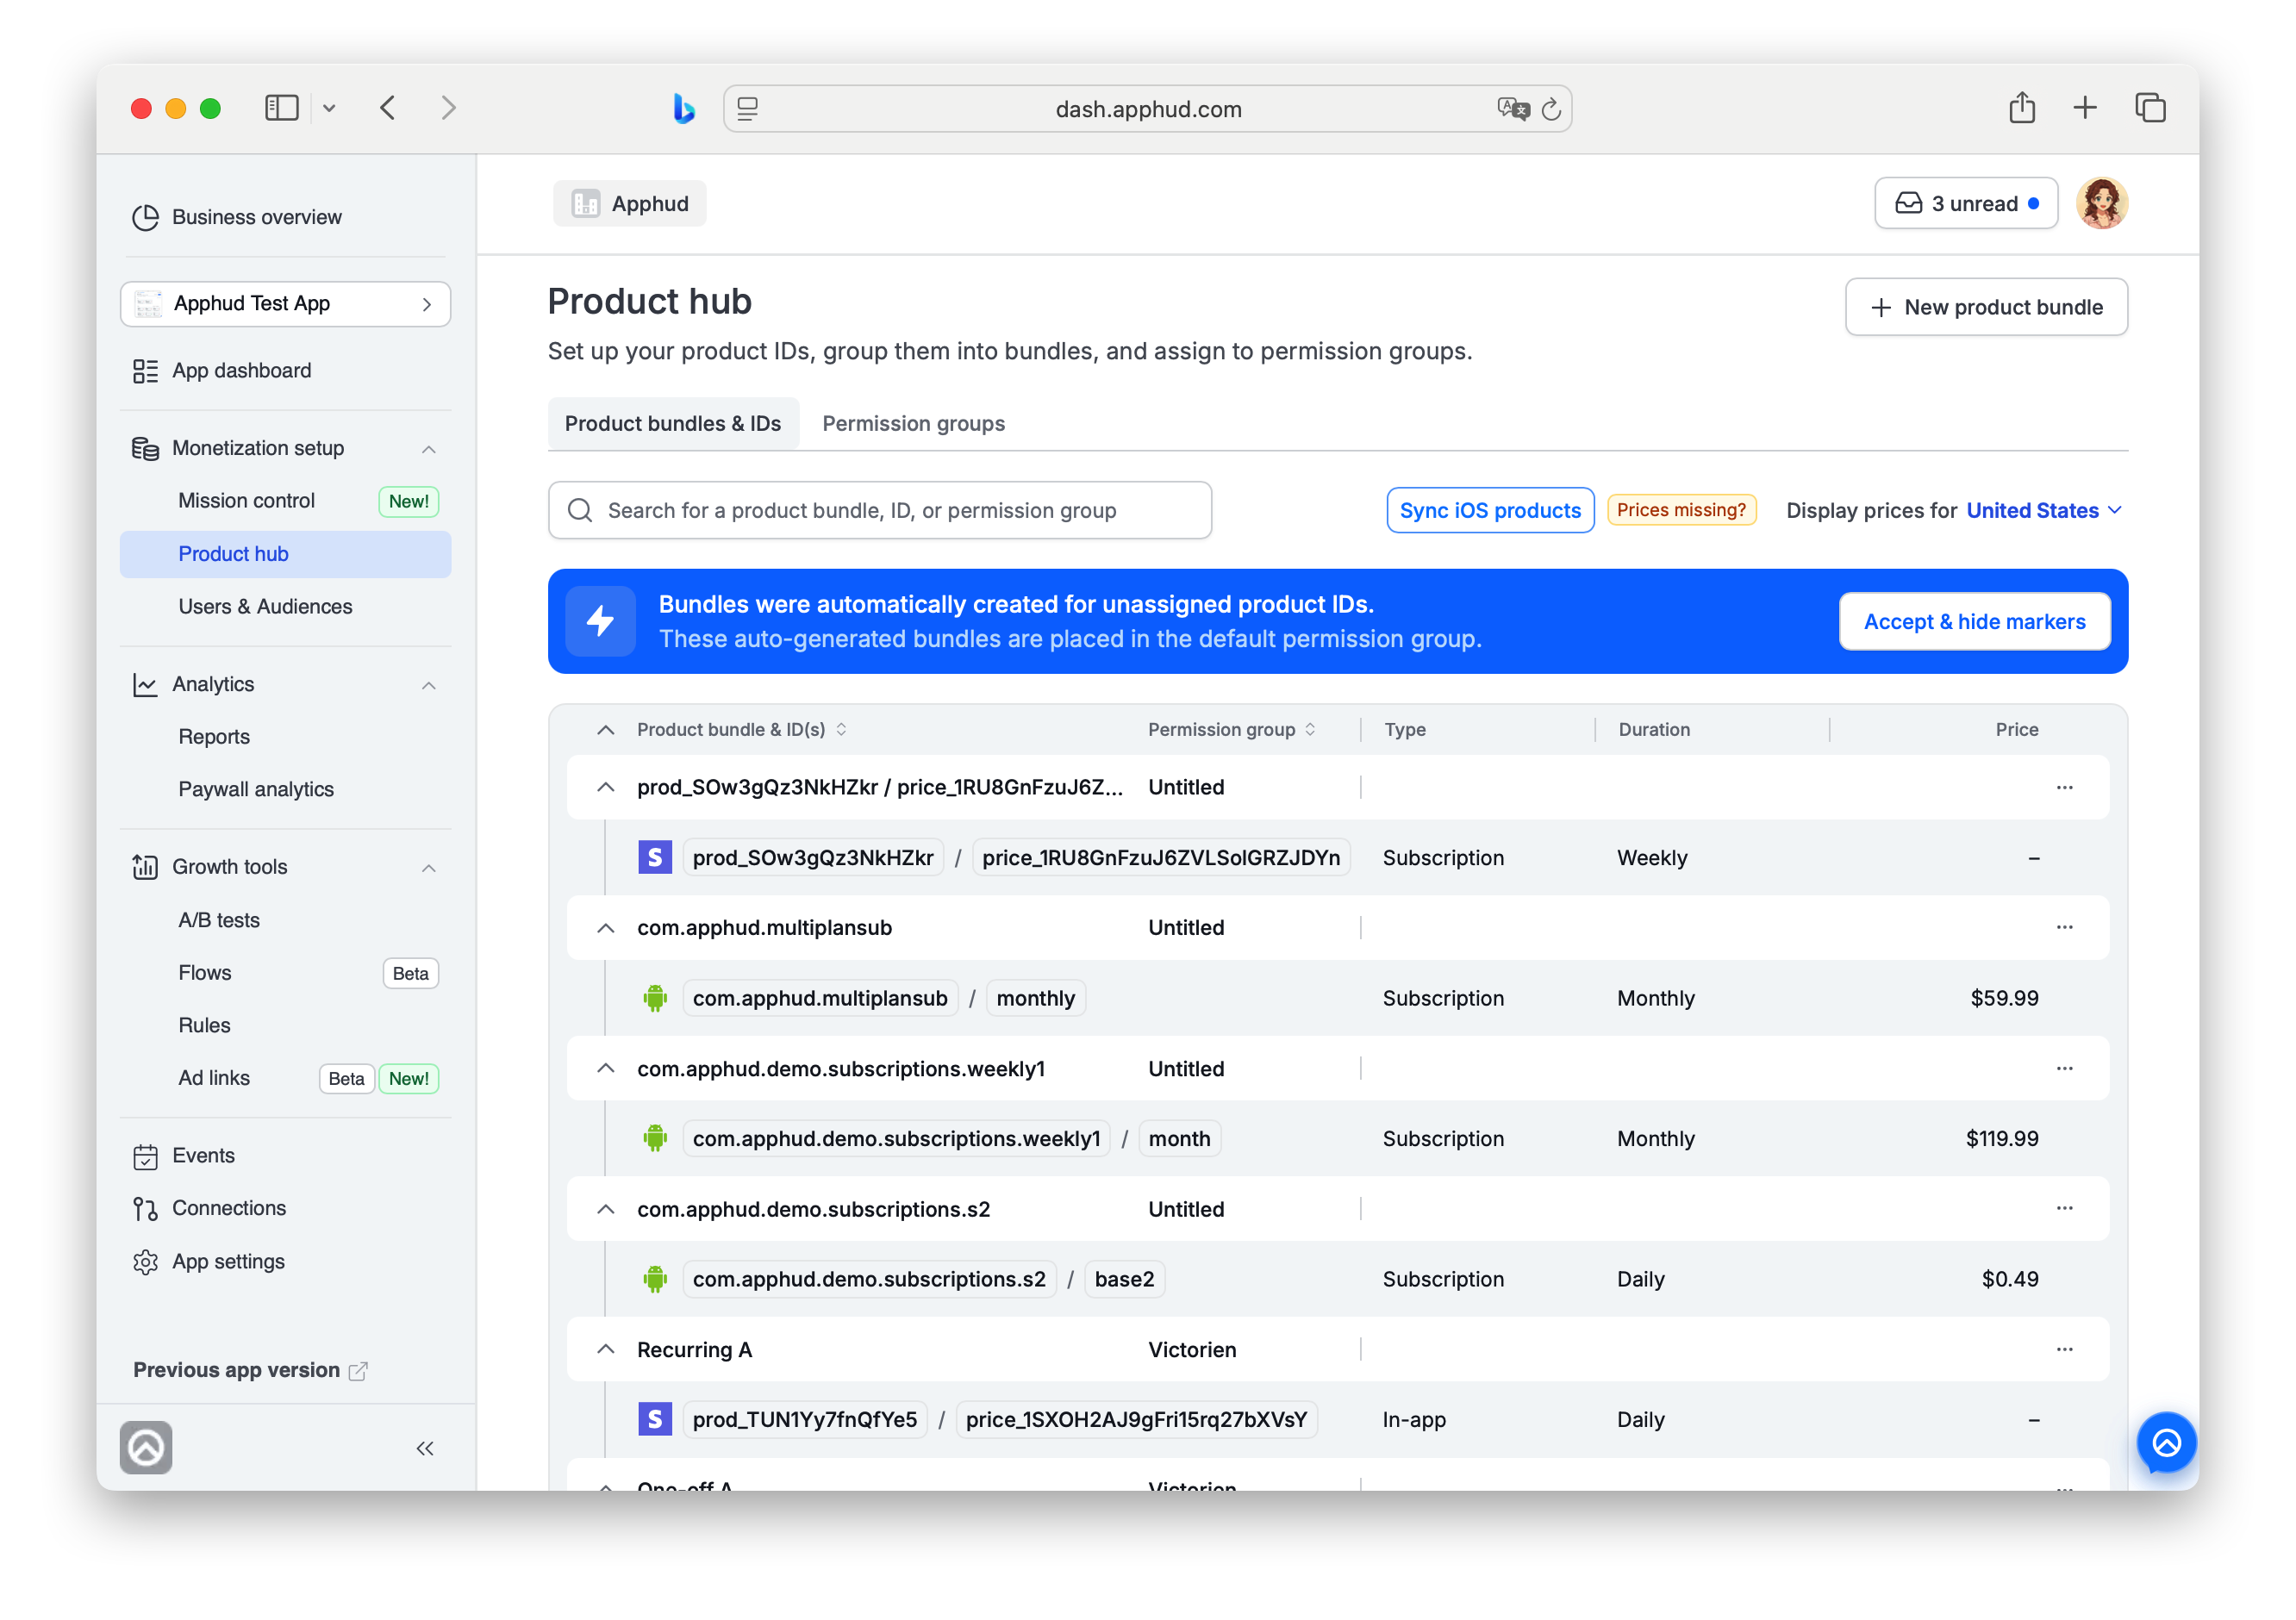
Task: Sort by Permission group column
Action: (x=1232, y=730)
